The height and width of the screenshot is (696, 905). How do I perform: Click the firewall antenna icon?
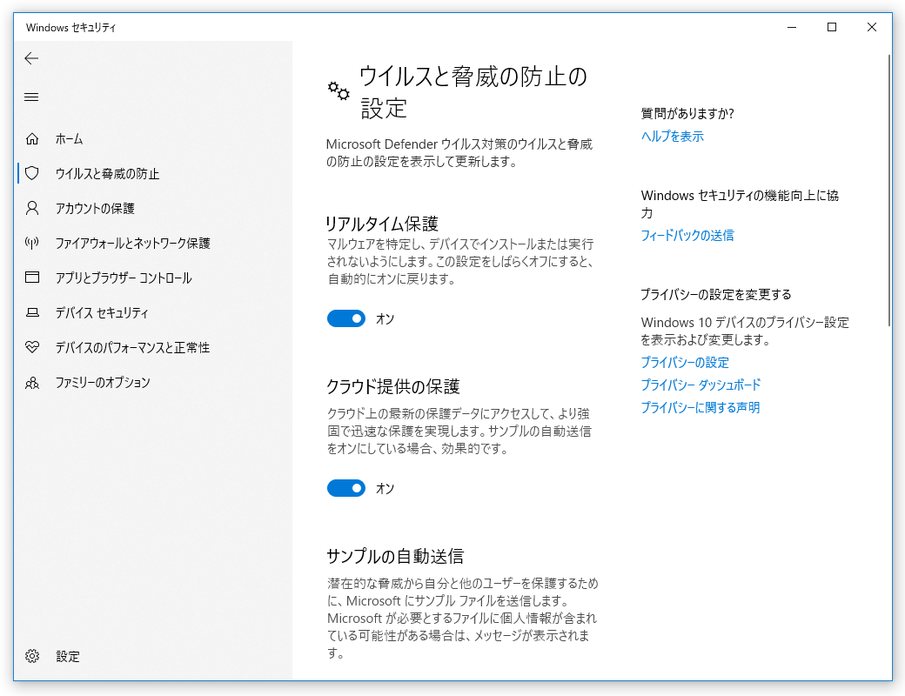pyautogui.click(x=32, y=243)
